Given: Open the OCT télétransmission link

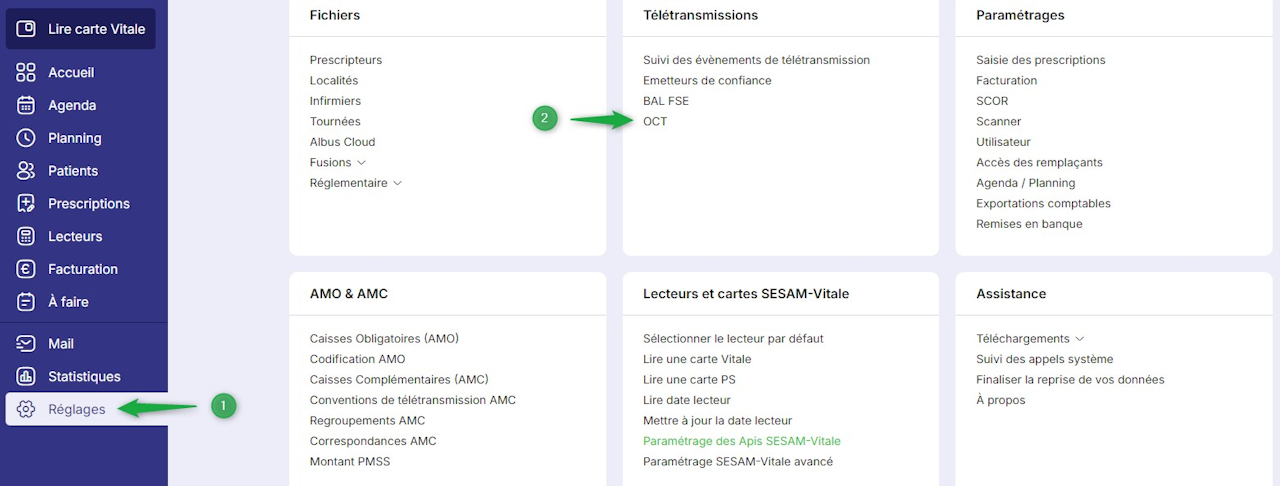Looking at the screenshot, I should click(655, 122).
